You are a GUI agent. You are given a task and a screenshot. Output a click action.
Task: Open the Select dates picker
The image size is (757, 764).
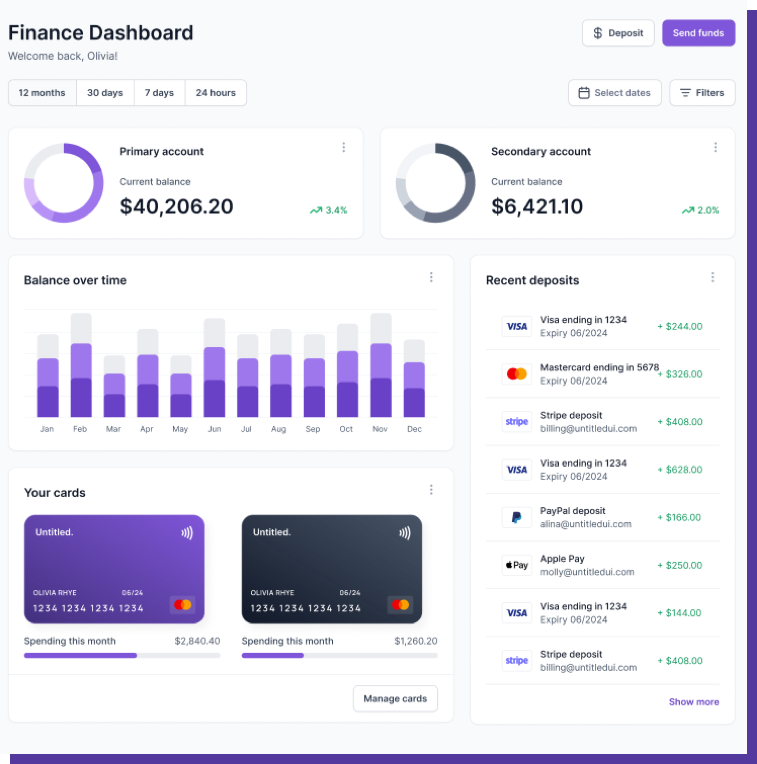pyautogui.click(x=615, y=93)
